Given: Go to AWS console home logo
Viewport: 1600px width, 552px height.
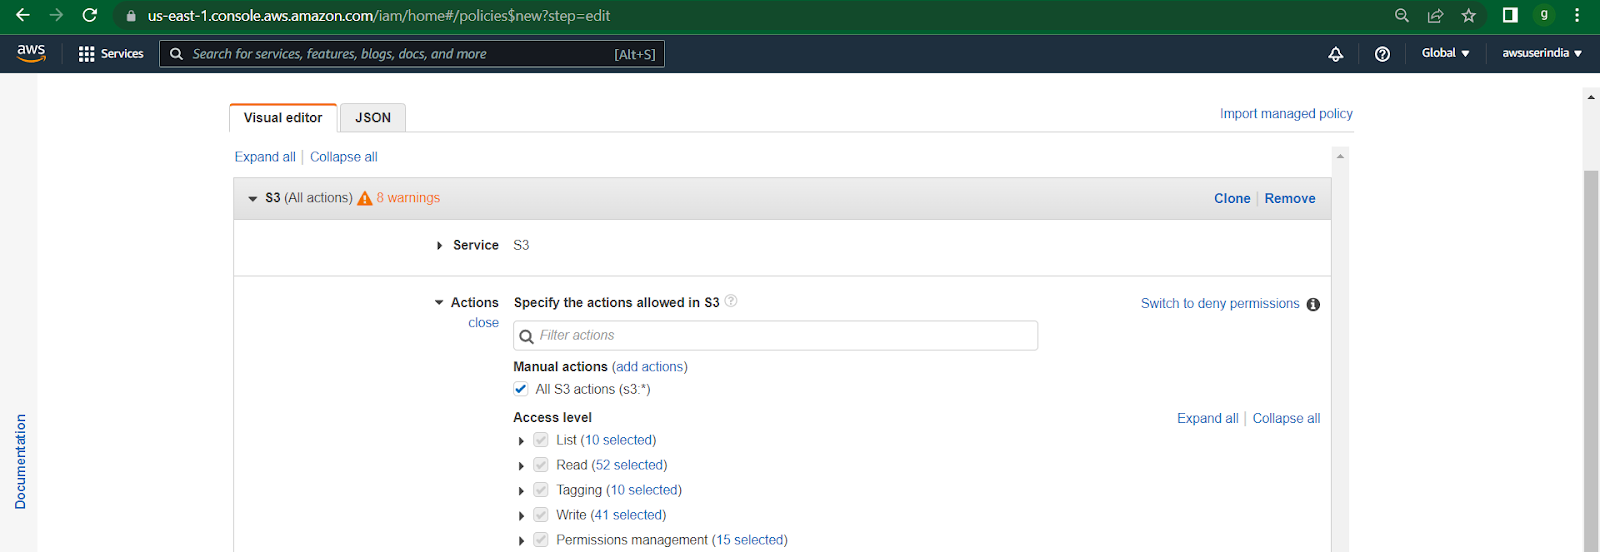Looking at the screenshot, I should click(x=31, y=53).
